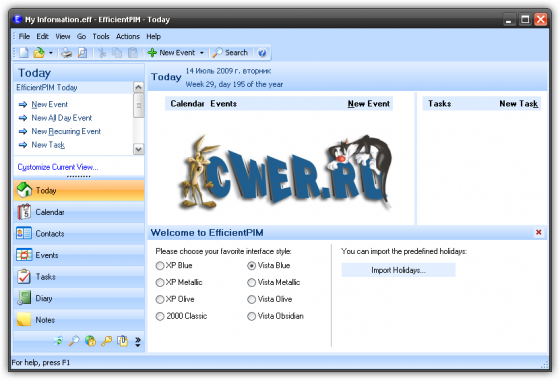Screen dimensions: 560x380
Task: Open Calendar in navigation pane
Action: pyautogui.click(x=79, y=212)
